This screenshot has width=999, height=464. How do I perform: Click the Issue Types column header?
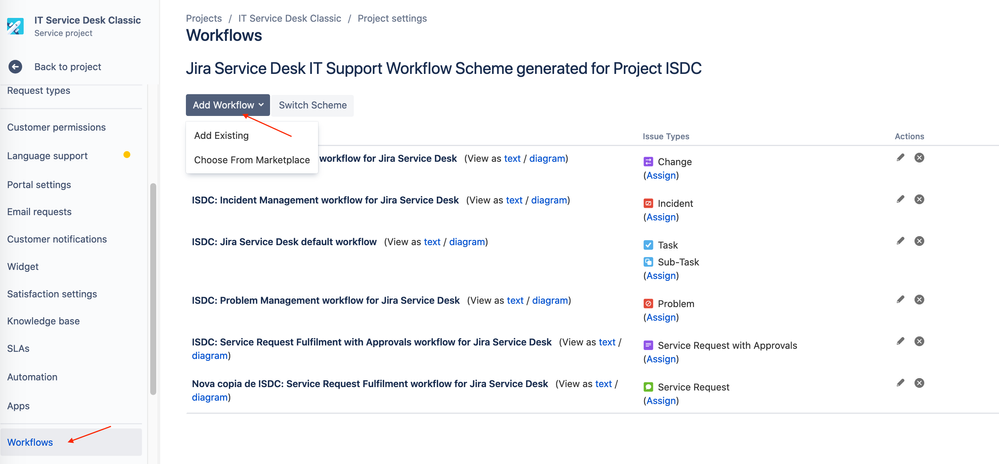pos(666,136)
